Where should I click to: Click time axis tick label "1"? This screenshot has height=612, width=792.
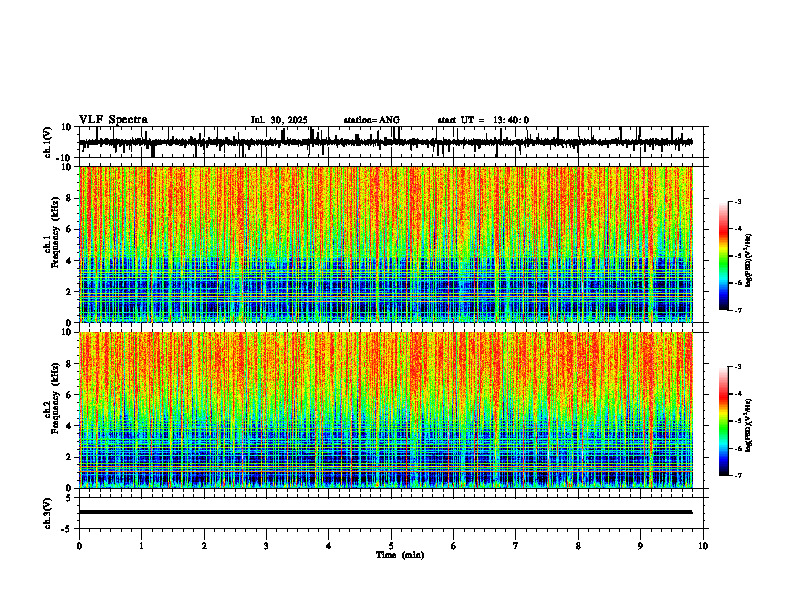141,546
